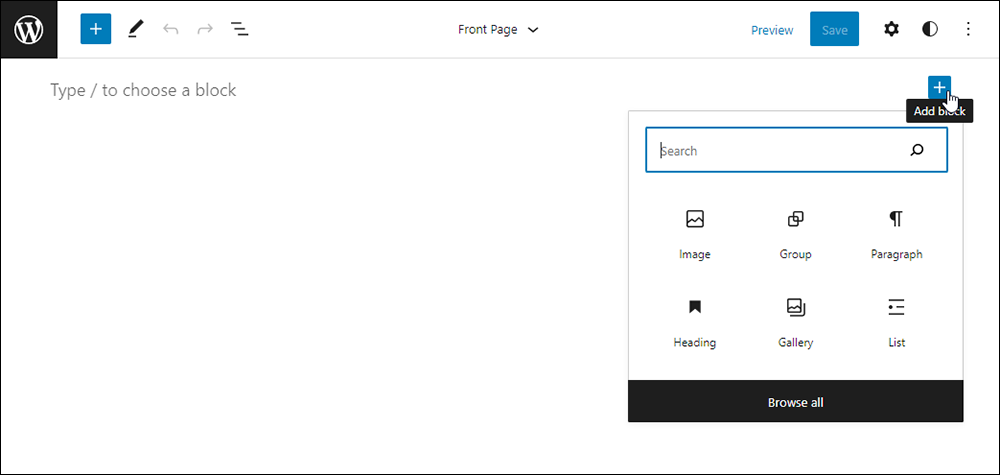Click the Redo arrow icon
This screenshot has height=475, width=1000.
pos(205,29)
